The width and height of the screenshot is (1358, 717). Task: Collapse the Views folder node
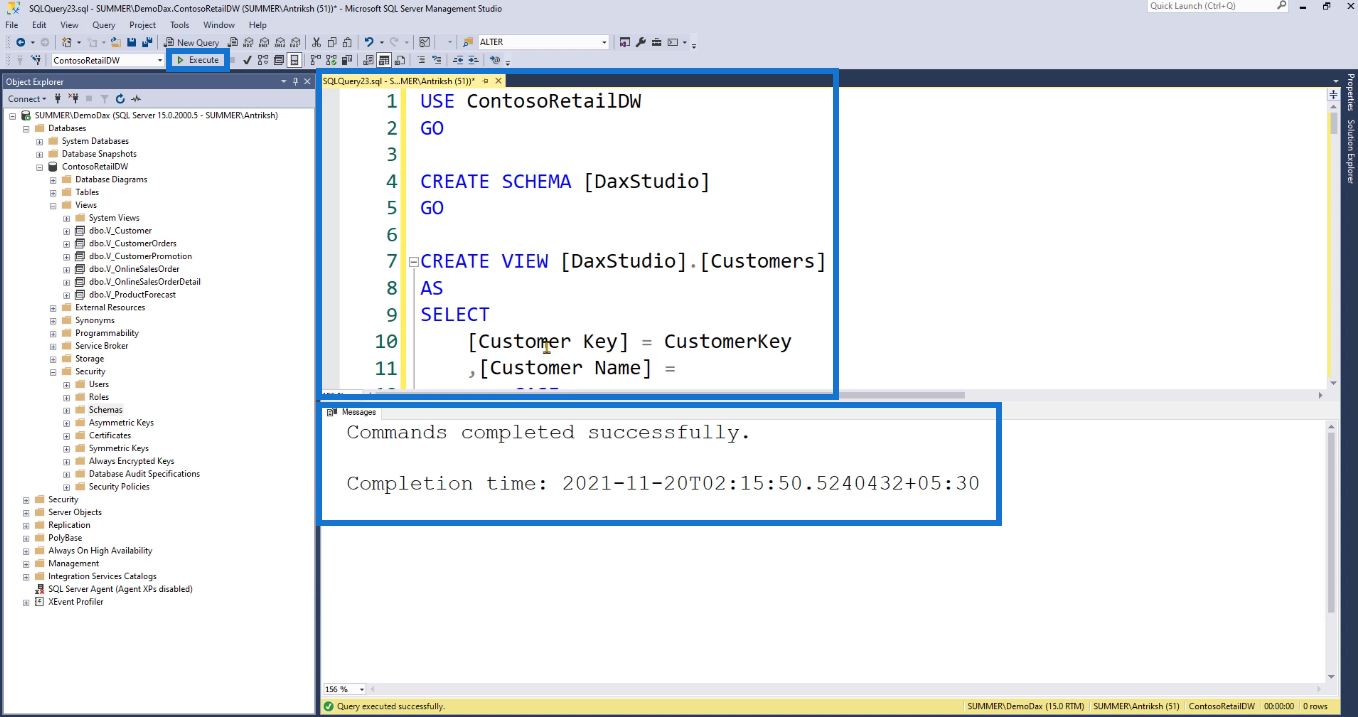(53, 205)
